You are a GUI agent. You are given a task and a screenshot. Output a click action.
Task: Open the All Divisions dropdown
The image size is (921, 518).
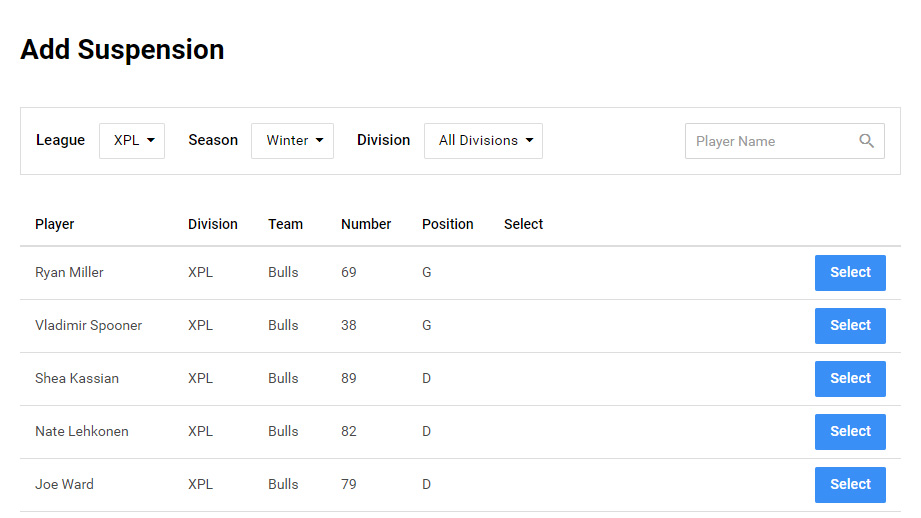[483, 141]
